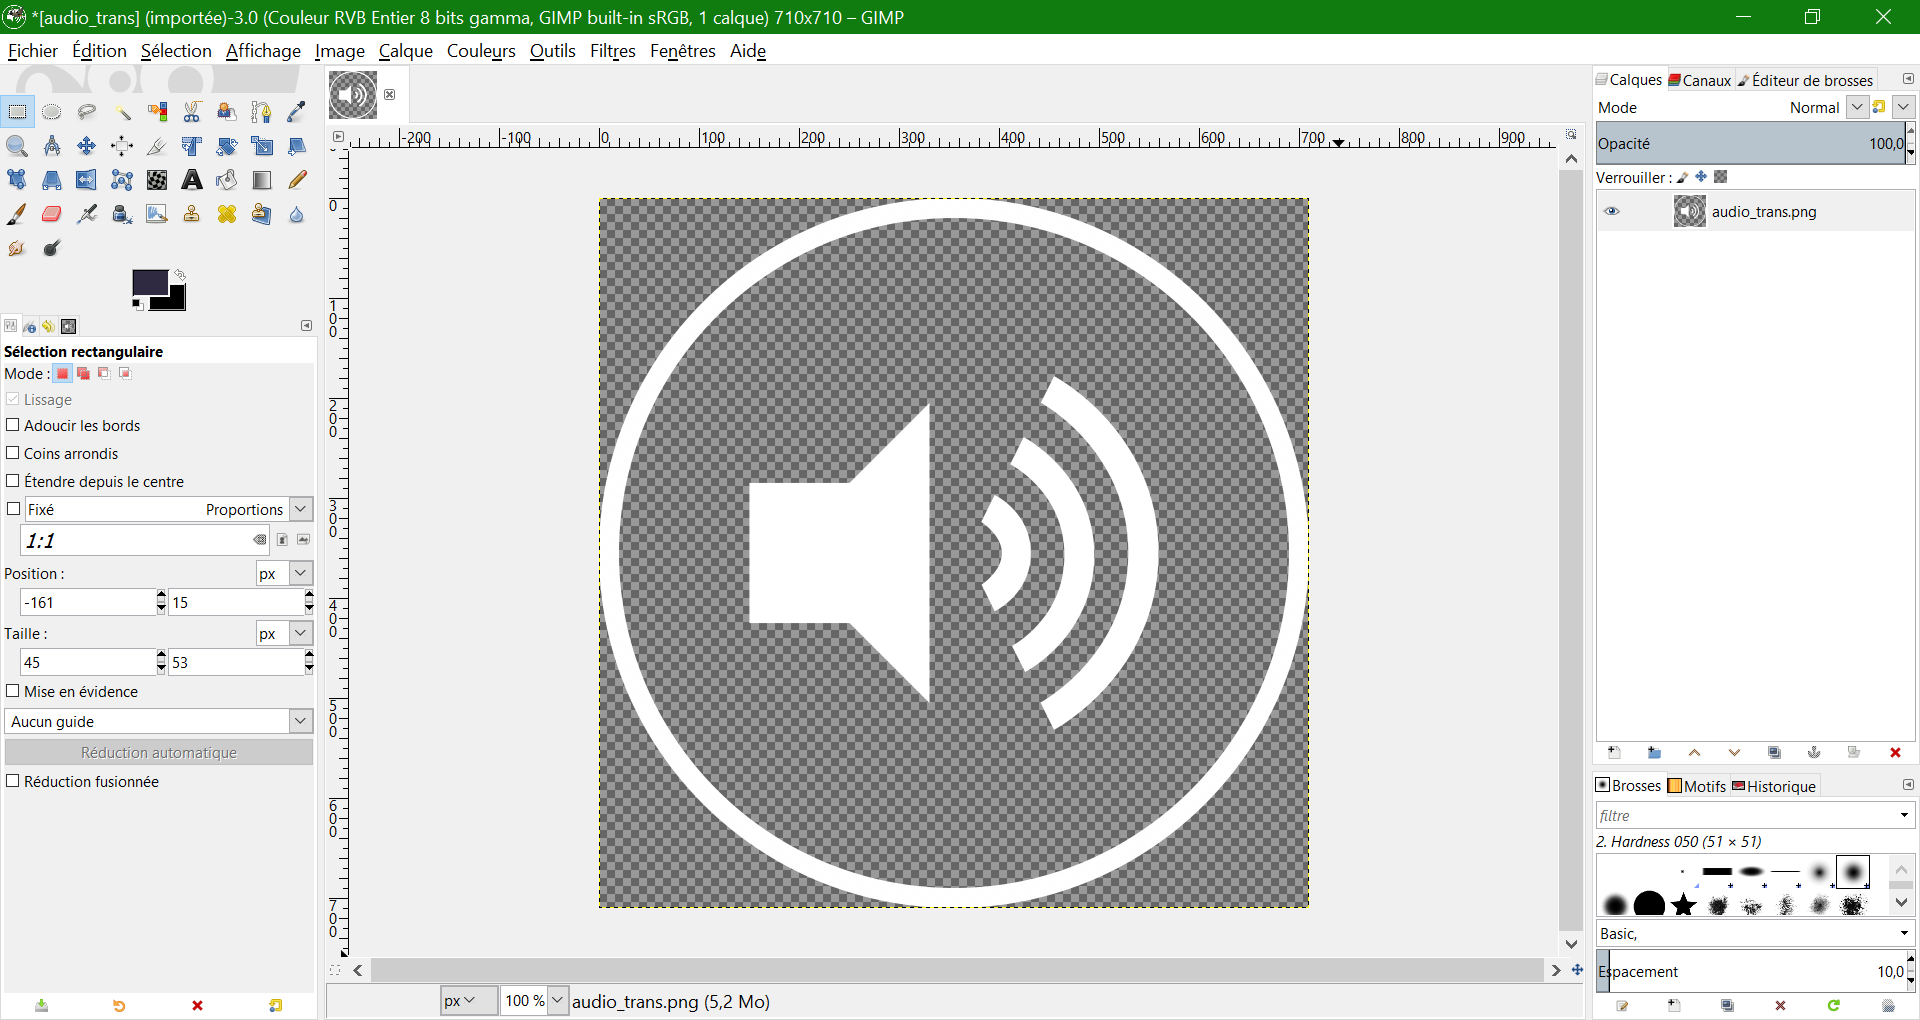Enable the Adoucir les bords checkbox
This screenshot has width=1920, height=1020.
click(x=13, y=425)
